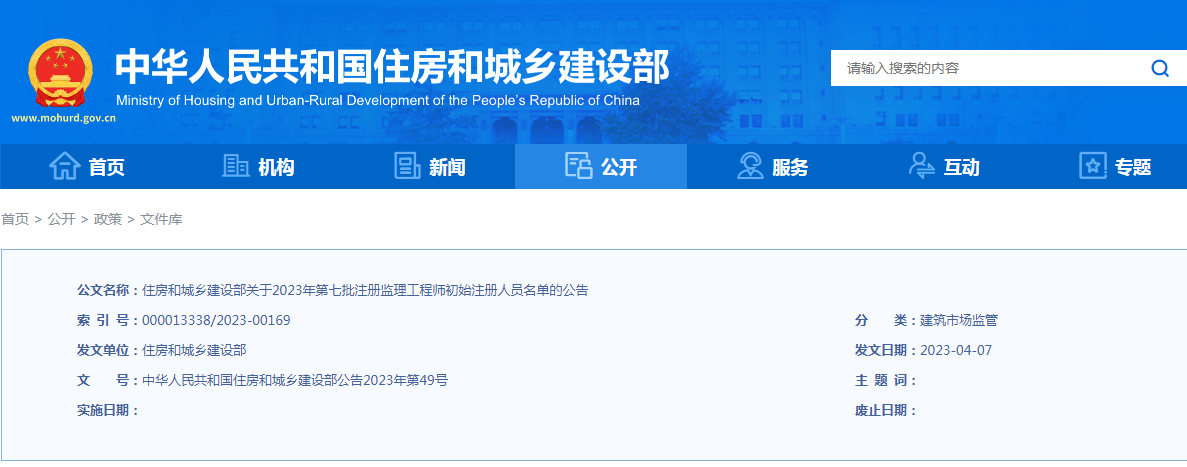Image resolution: width=1187 pixels, height=467 pixels.
Task: Click the house icon beside 首页
Action: point(65,167)
